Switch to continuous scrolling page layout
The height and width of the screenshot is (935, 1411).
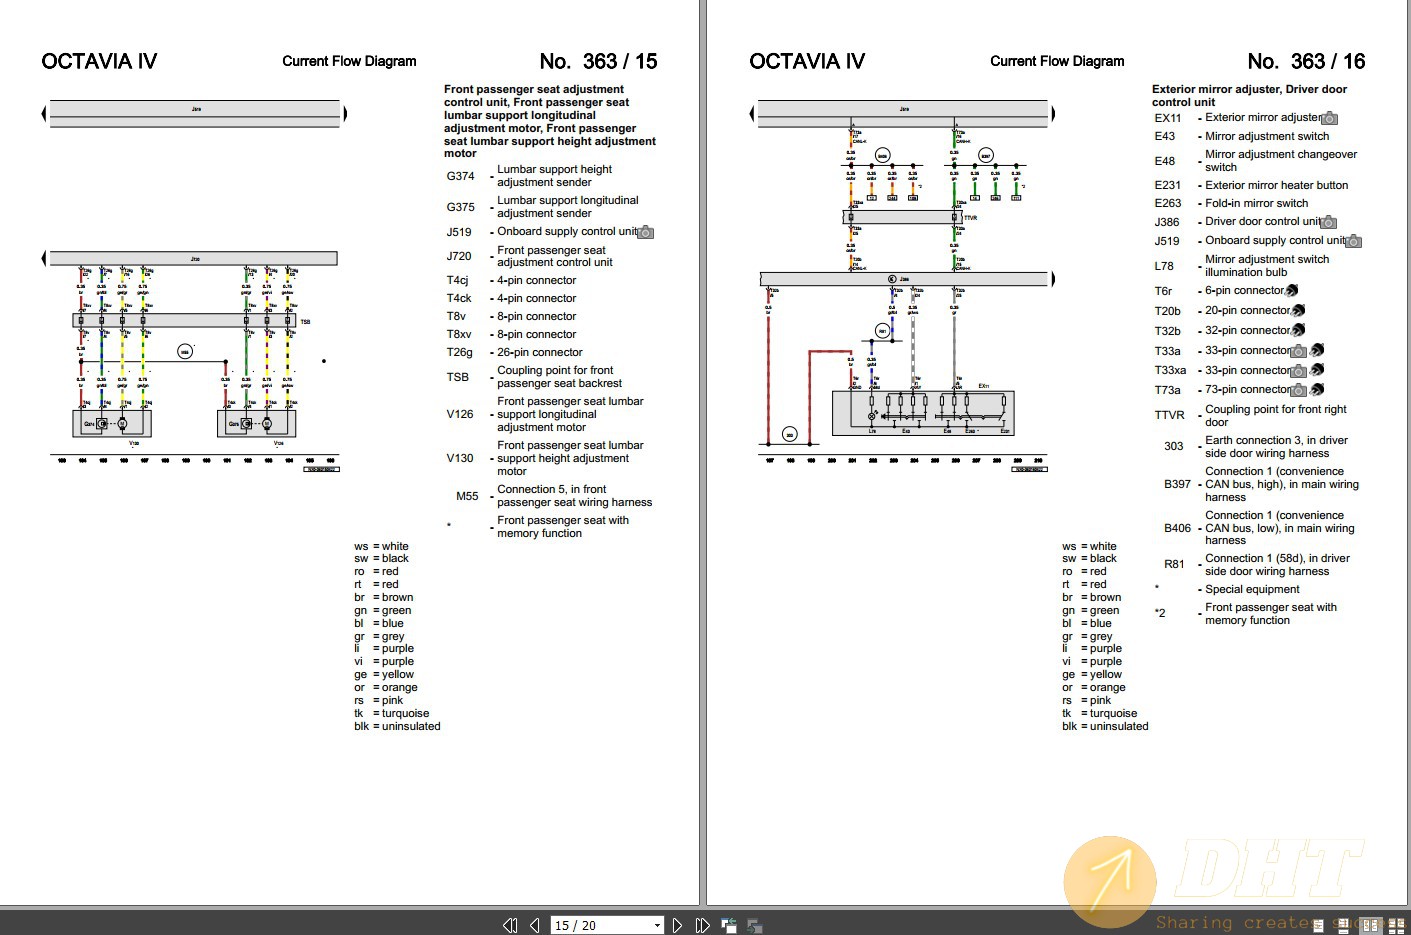(1343, 926)
